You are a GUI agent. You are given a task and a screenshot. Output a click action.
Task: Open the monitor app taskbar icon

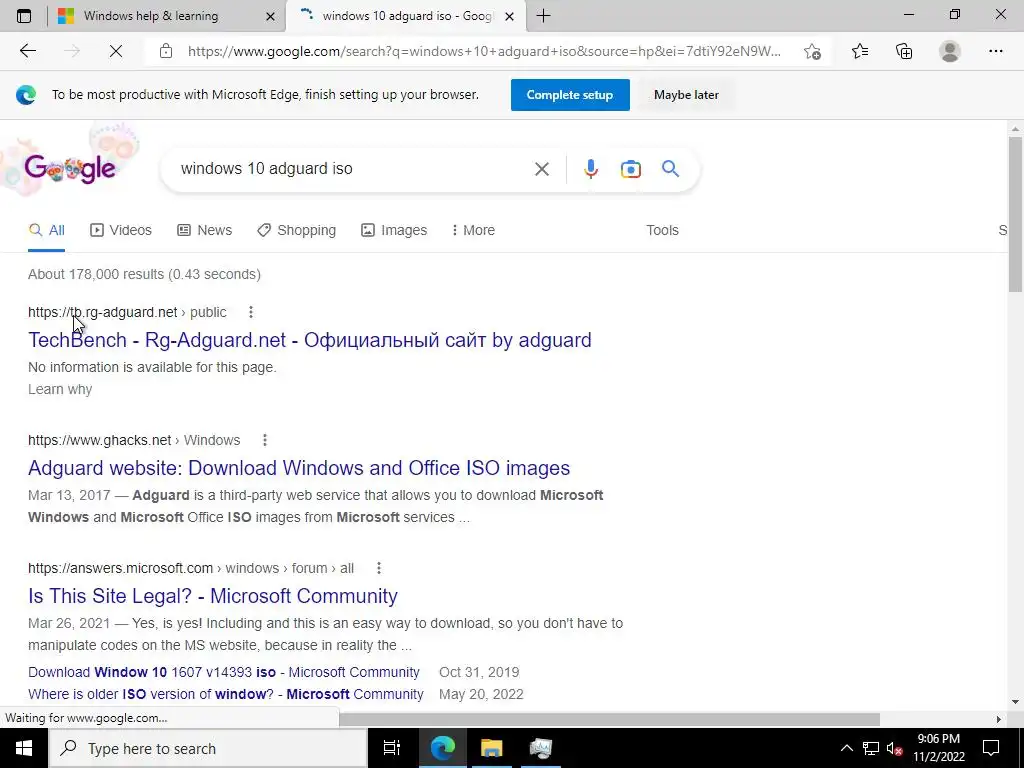[x=541, y=748]
